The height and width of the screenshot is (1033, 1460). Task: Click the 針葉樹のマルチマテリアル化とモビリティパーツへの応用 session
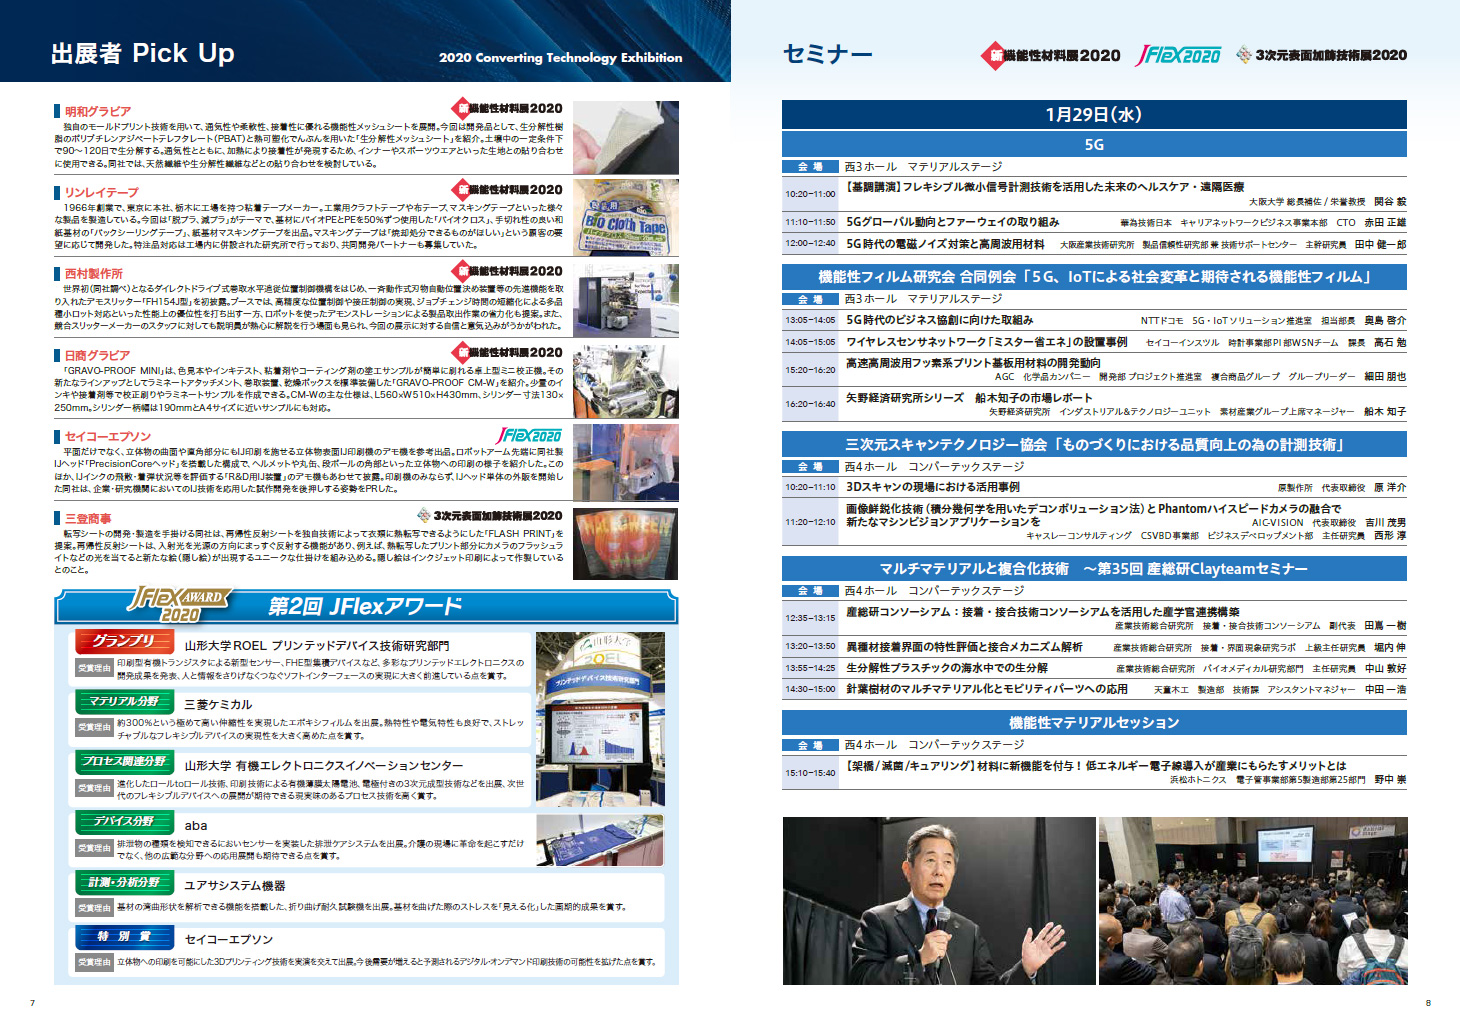(x=987, y=689)
